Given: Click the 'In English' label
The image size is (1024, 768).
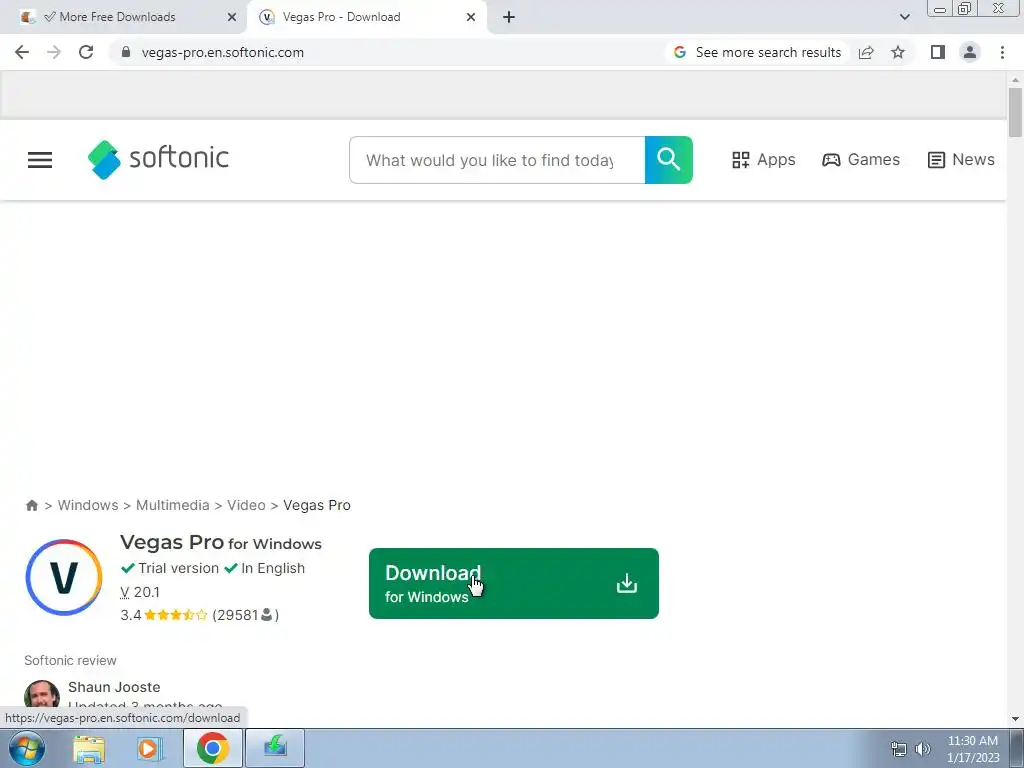Looking at the screenshot, I should pyautogui.click(x=273, y=568).
